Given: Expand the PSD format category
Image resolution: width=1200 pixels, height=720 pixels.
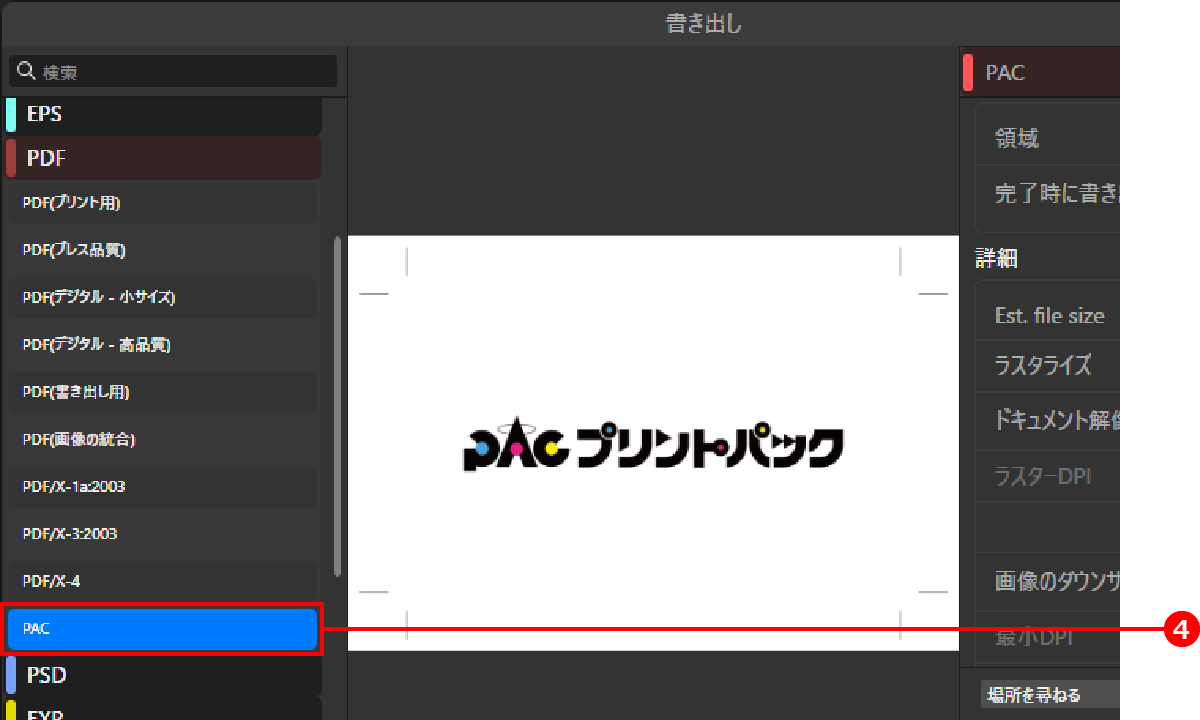Looking at the screenshot, I should (x=164, y=675).
